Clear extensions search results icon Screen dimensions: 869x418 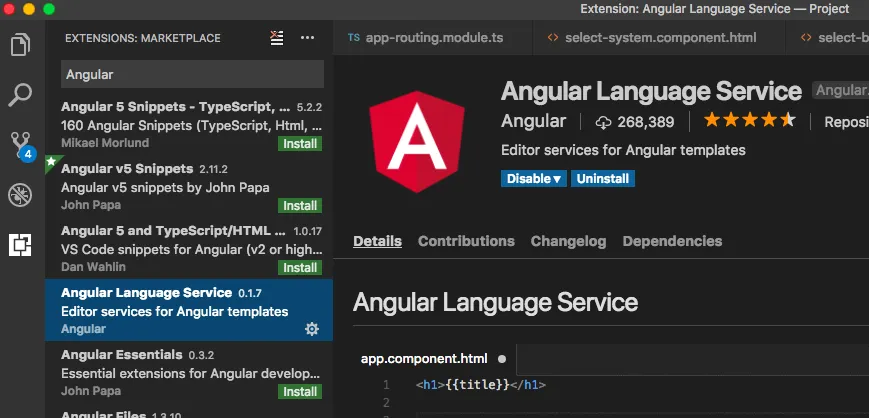click(x=277, y=38)
